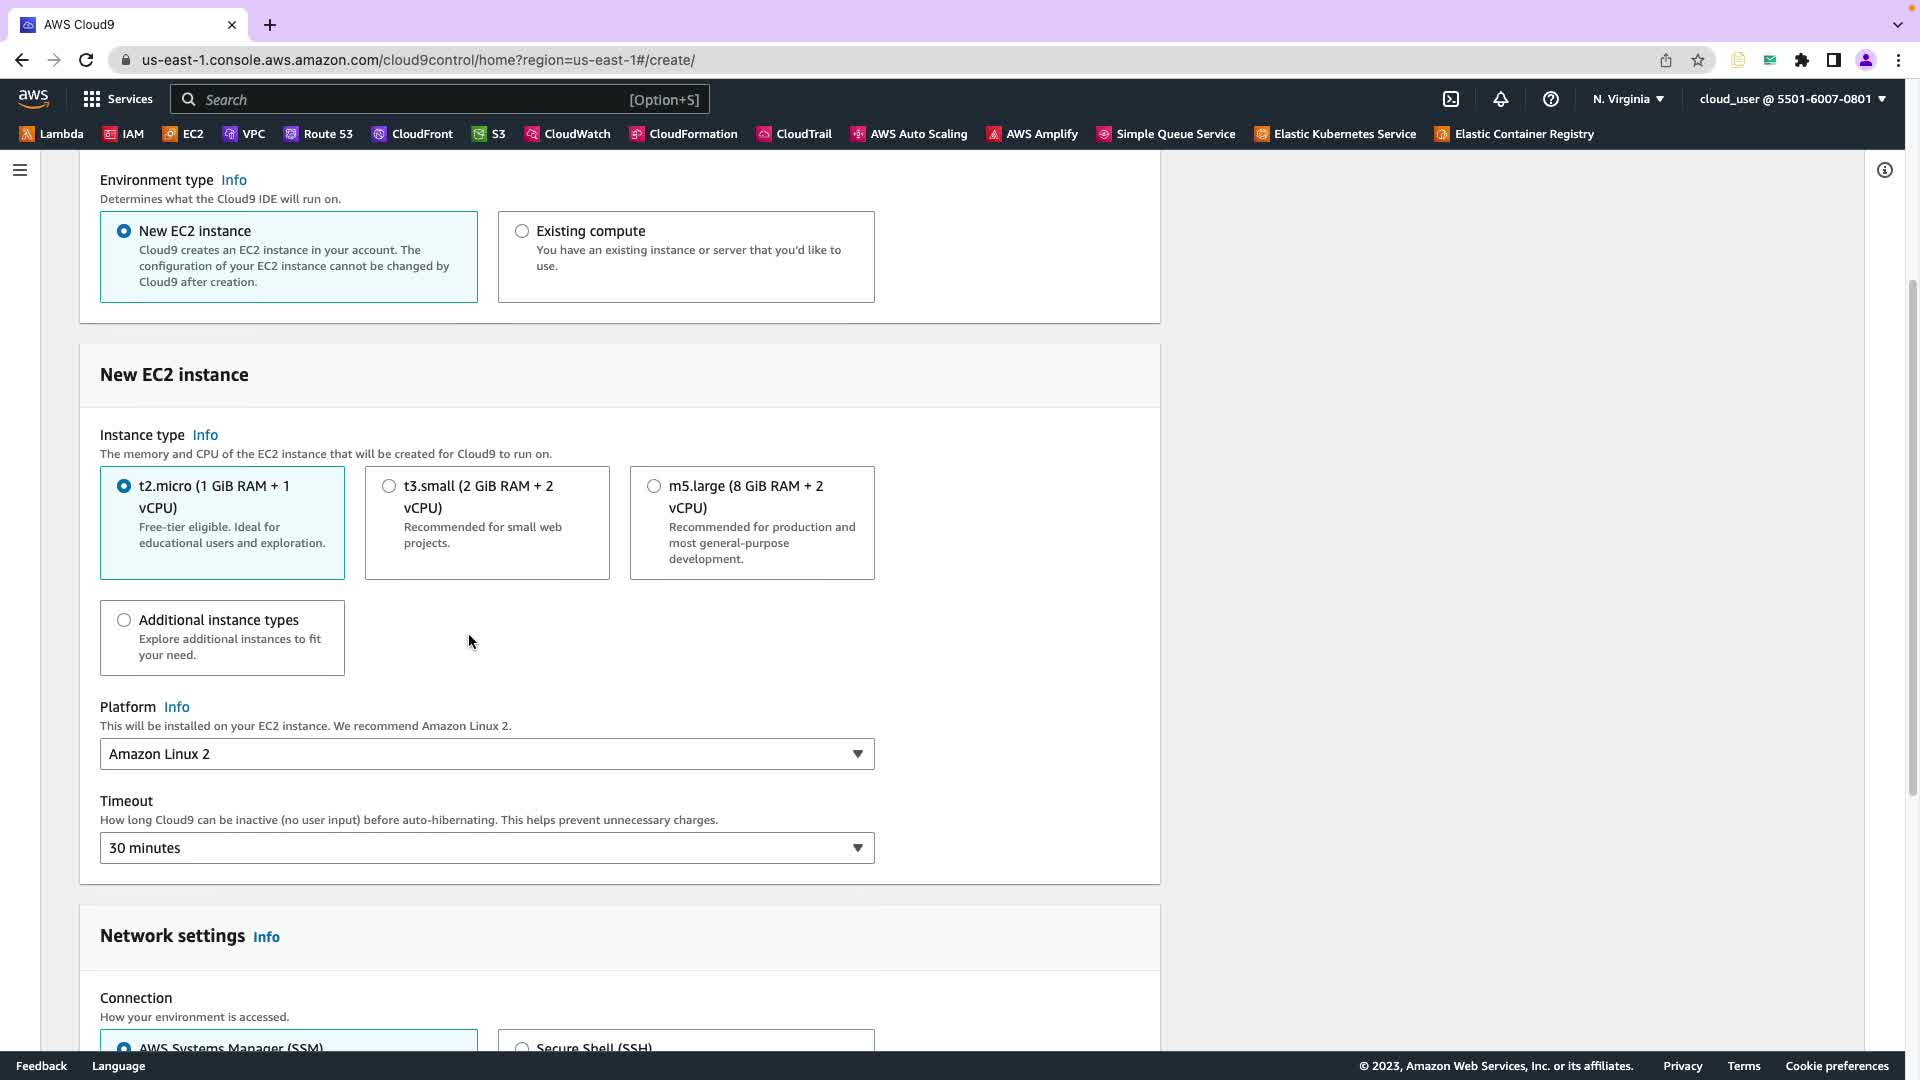The height and width of the screenshot is (1080, 1920).
Task: Open the Timeout 30 minutes dropdown
Action: 487,848
